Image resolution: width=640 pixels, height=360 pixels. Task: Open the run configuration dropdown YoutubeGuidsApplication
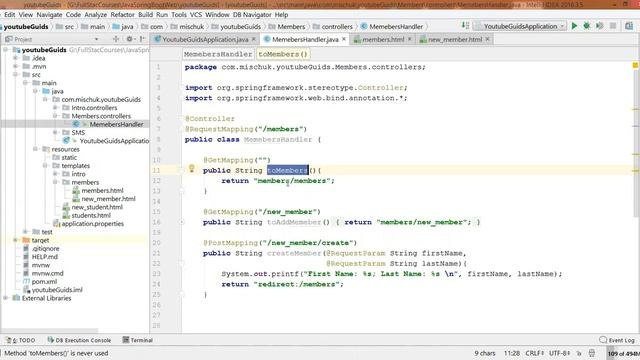520,26
